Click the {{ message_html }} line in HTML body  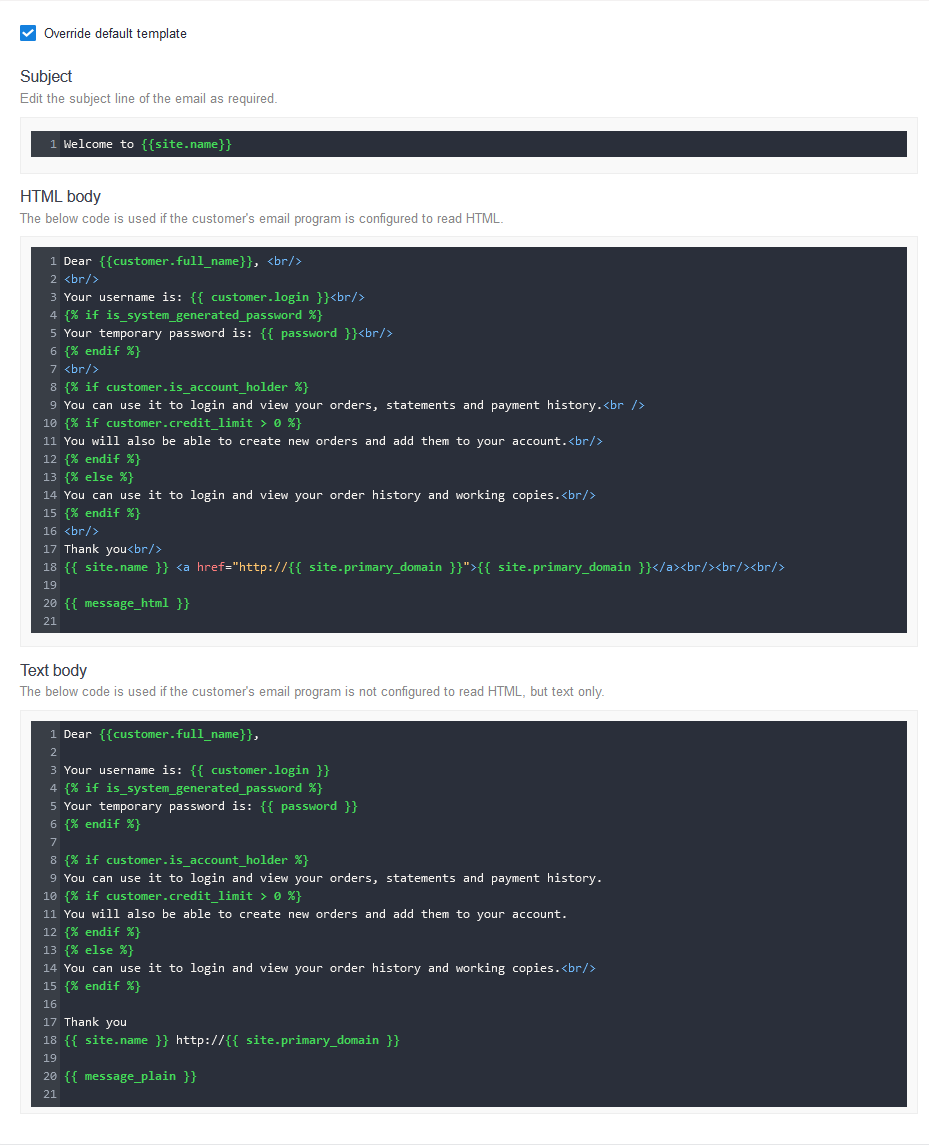[127, 603]
